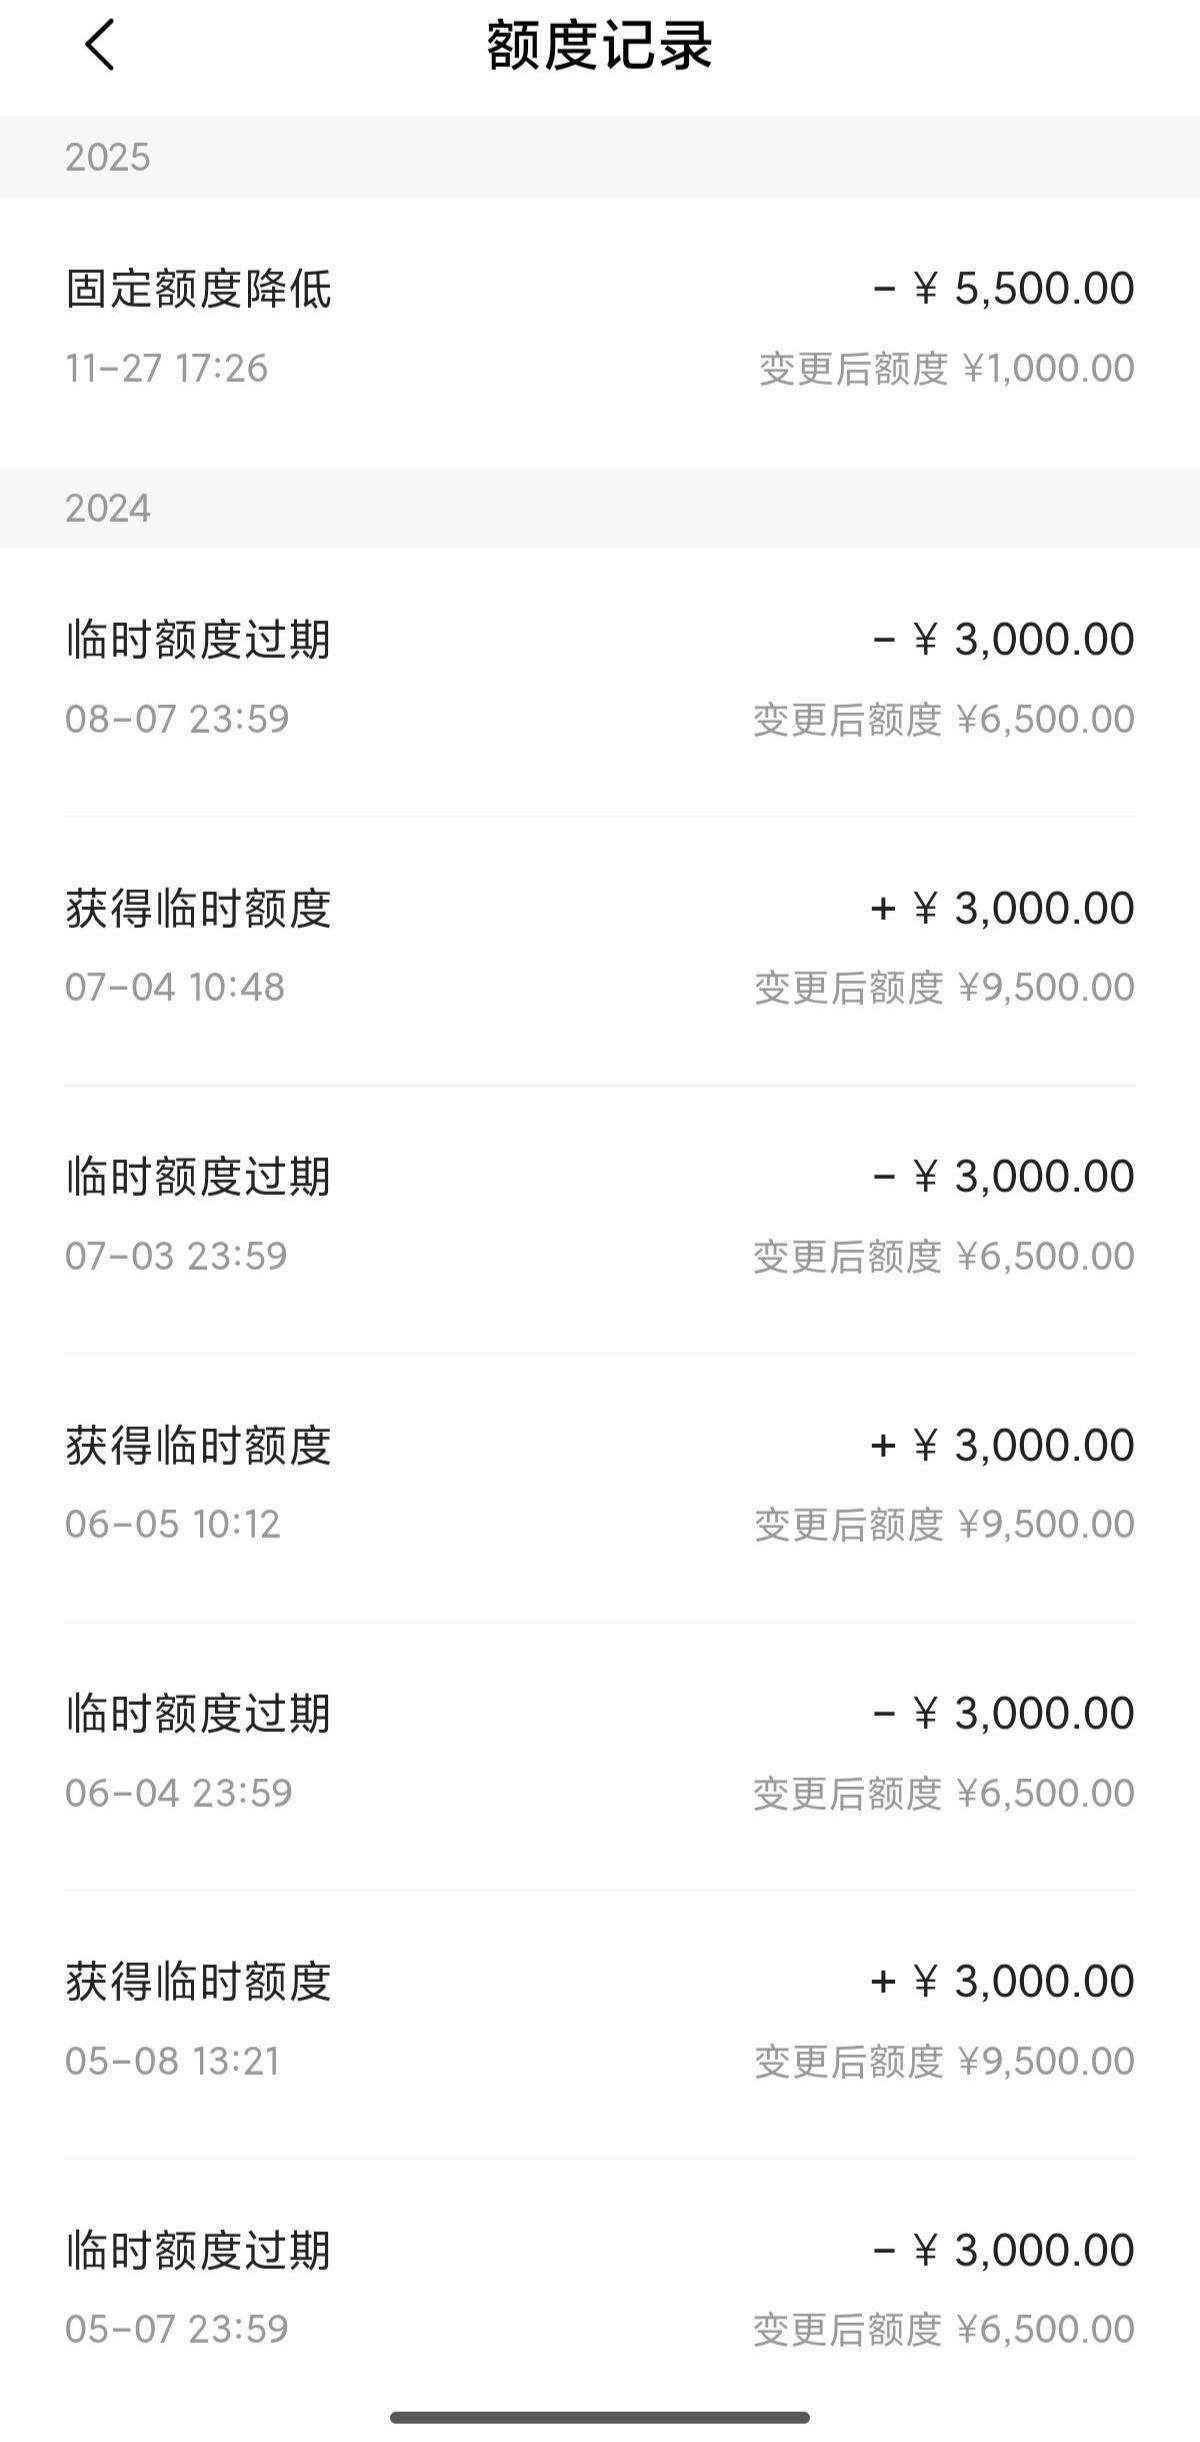Tap −¥3,000.00 amount for 08-07 entry
1200x2442 pixels.
[1003, 640]
